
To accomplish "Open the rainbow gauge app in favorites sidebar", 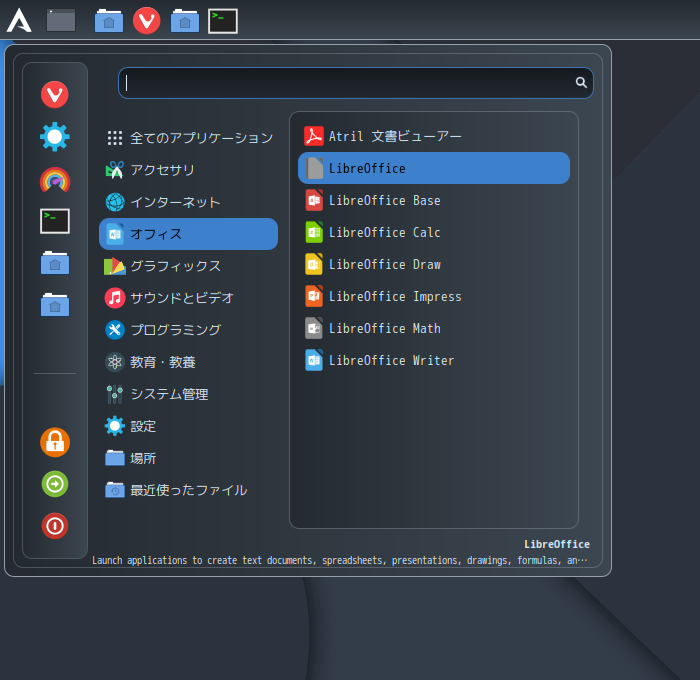I will [x=55, y=179].
